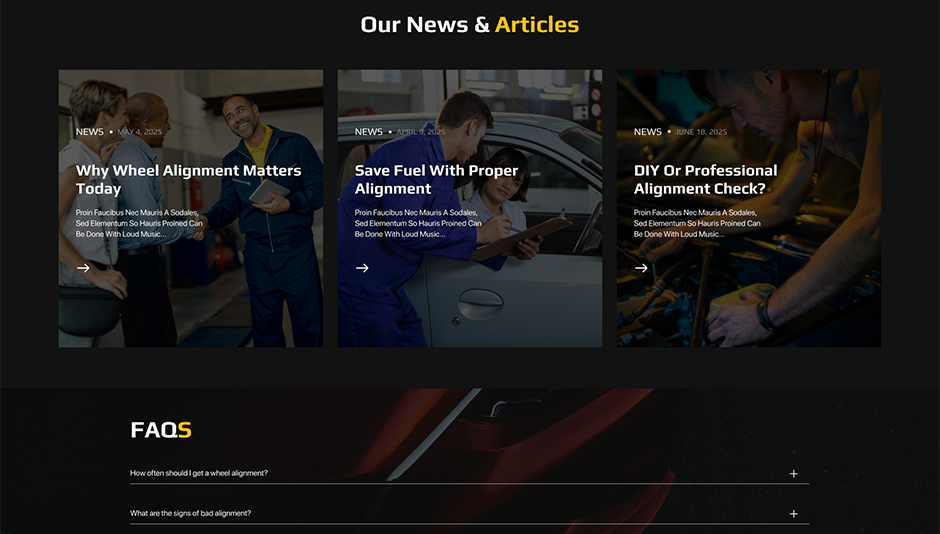
Task: Open 'Why Wheel Alignment Matters Today' title
Action: (x=188, y=179)
